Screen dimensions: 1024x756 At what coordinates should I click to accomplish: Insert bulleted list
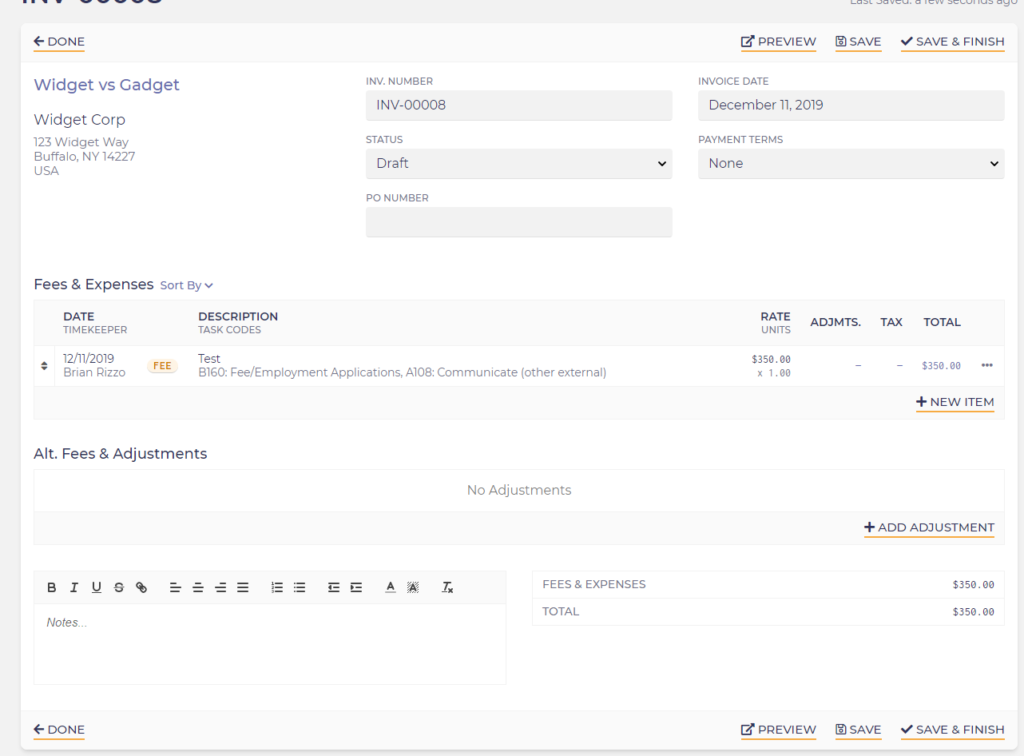coord(300,588)
